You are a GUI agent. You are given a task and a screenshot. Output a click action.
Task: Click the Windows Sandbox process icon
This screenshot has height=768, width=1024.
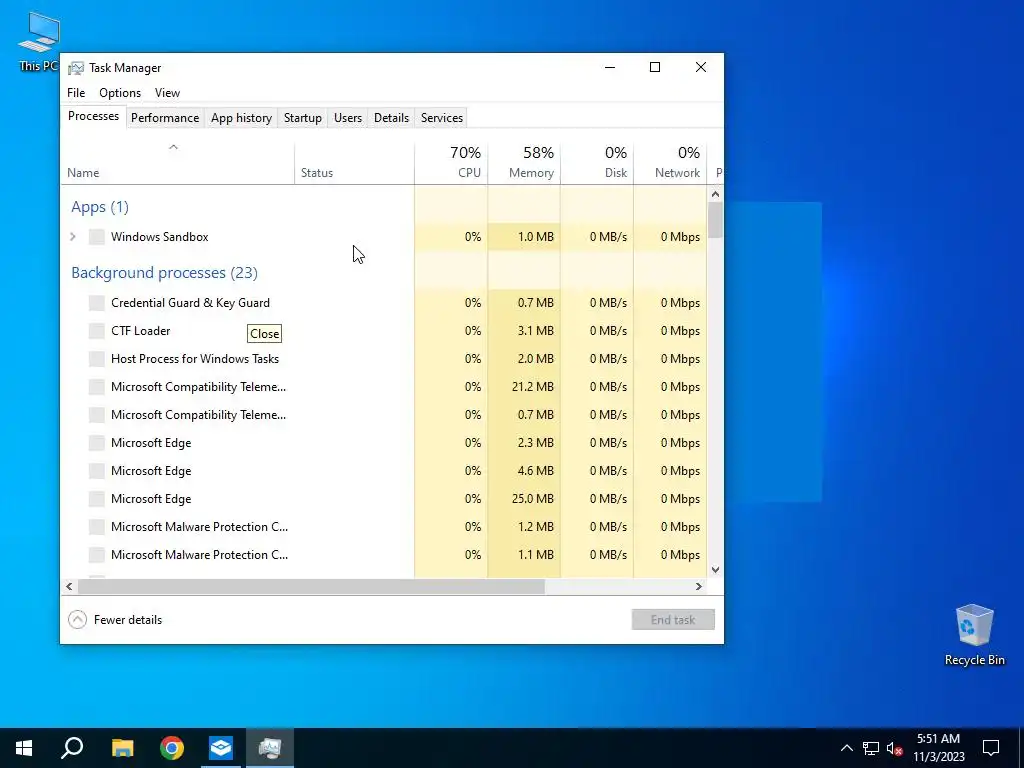tap(97, 237)
